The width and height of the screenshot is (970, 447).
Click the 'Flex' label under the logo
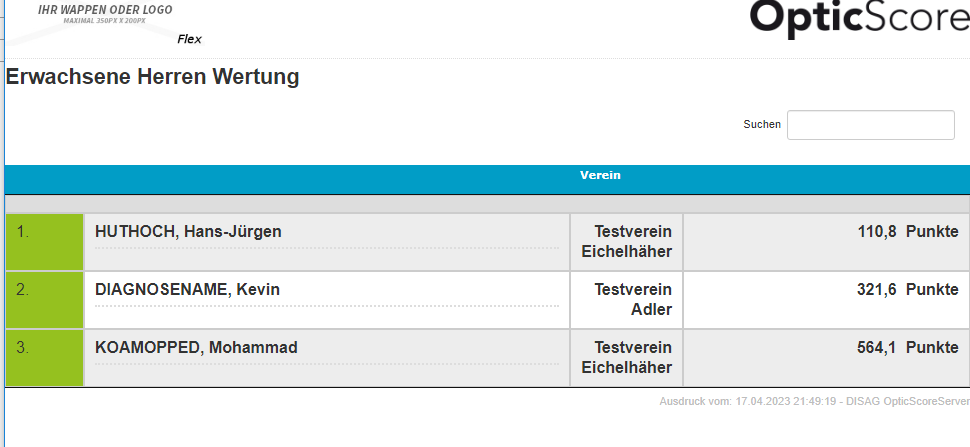tap(189, 40)
